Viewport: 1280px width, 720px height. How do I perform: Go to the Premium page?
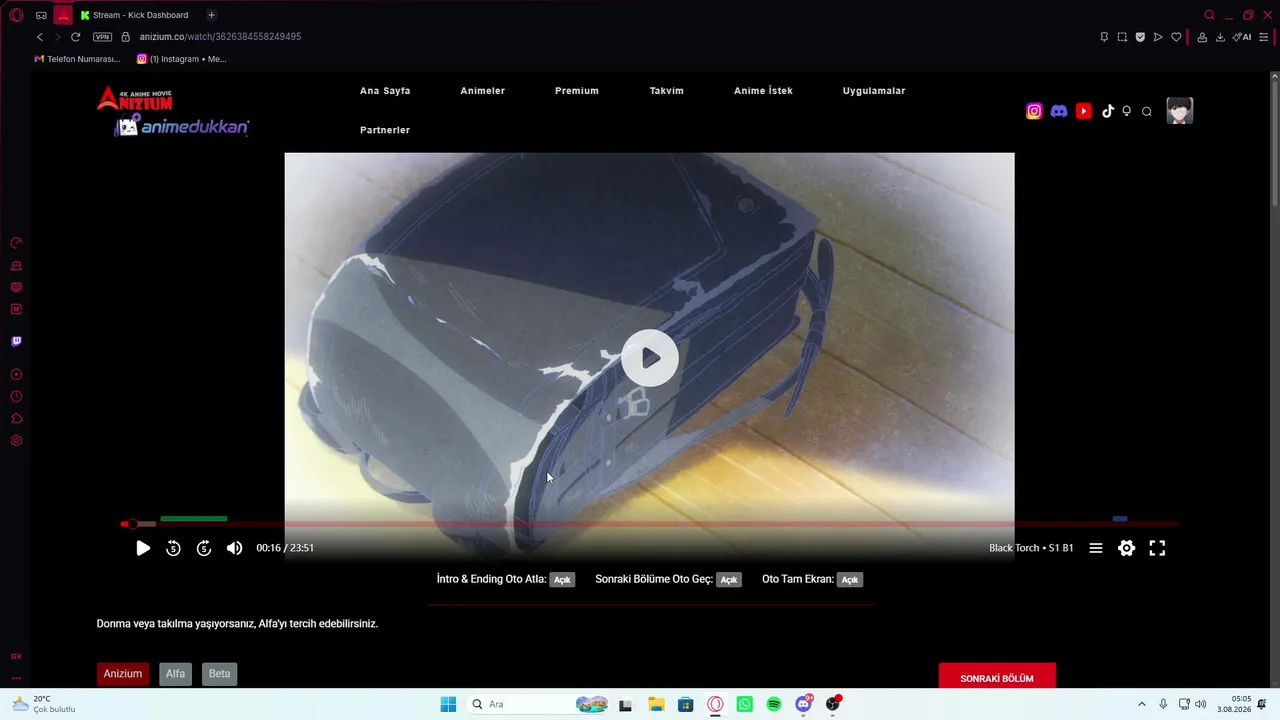[577, 91]
